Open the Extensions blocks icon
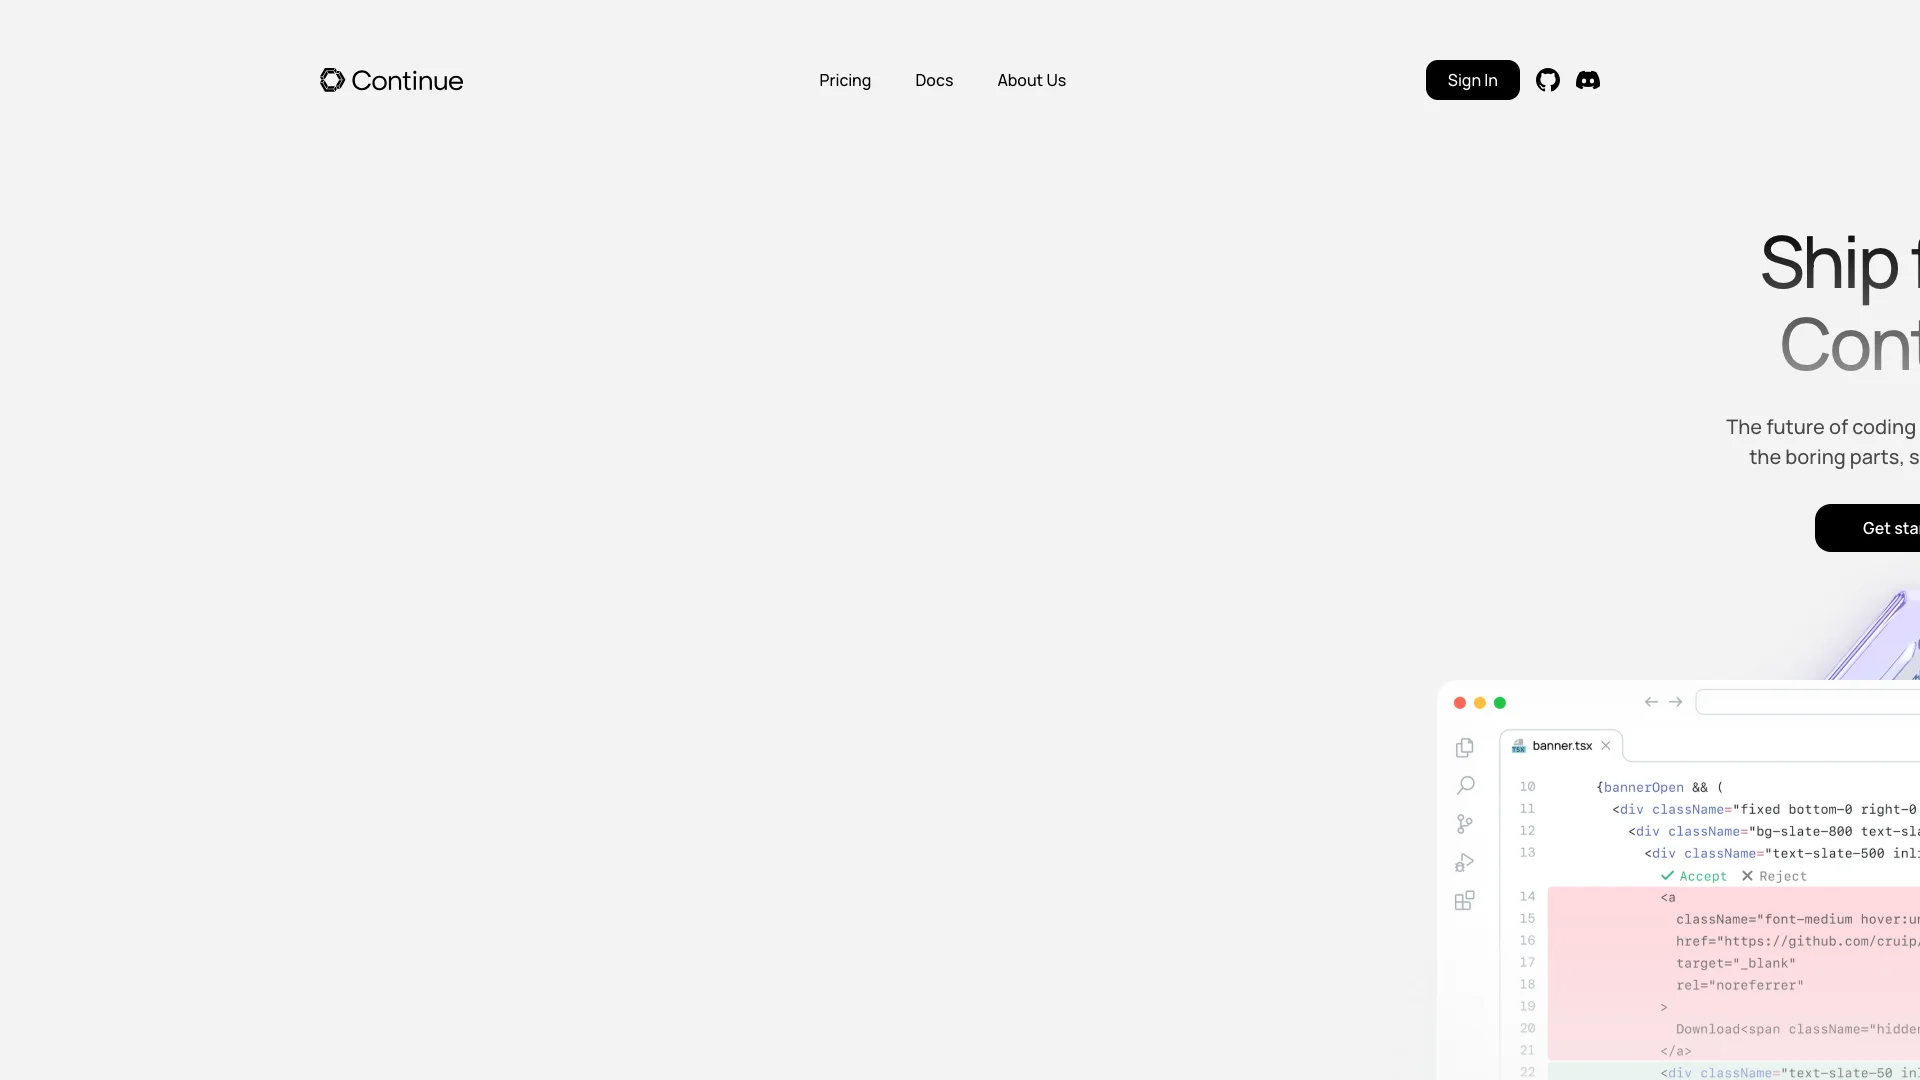1920x1080 pixels. (x=1465, y=901)
